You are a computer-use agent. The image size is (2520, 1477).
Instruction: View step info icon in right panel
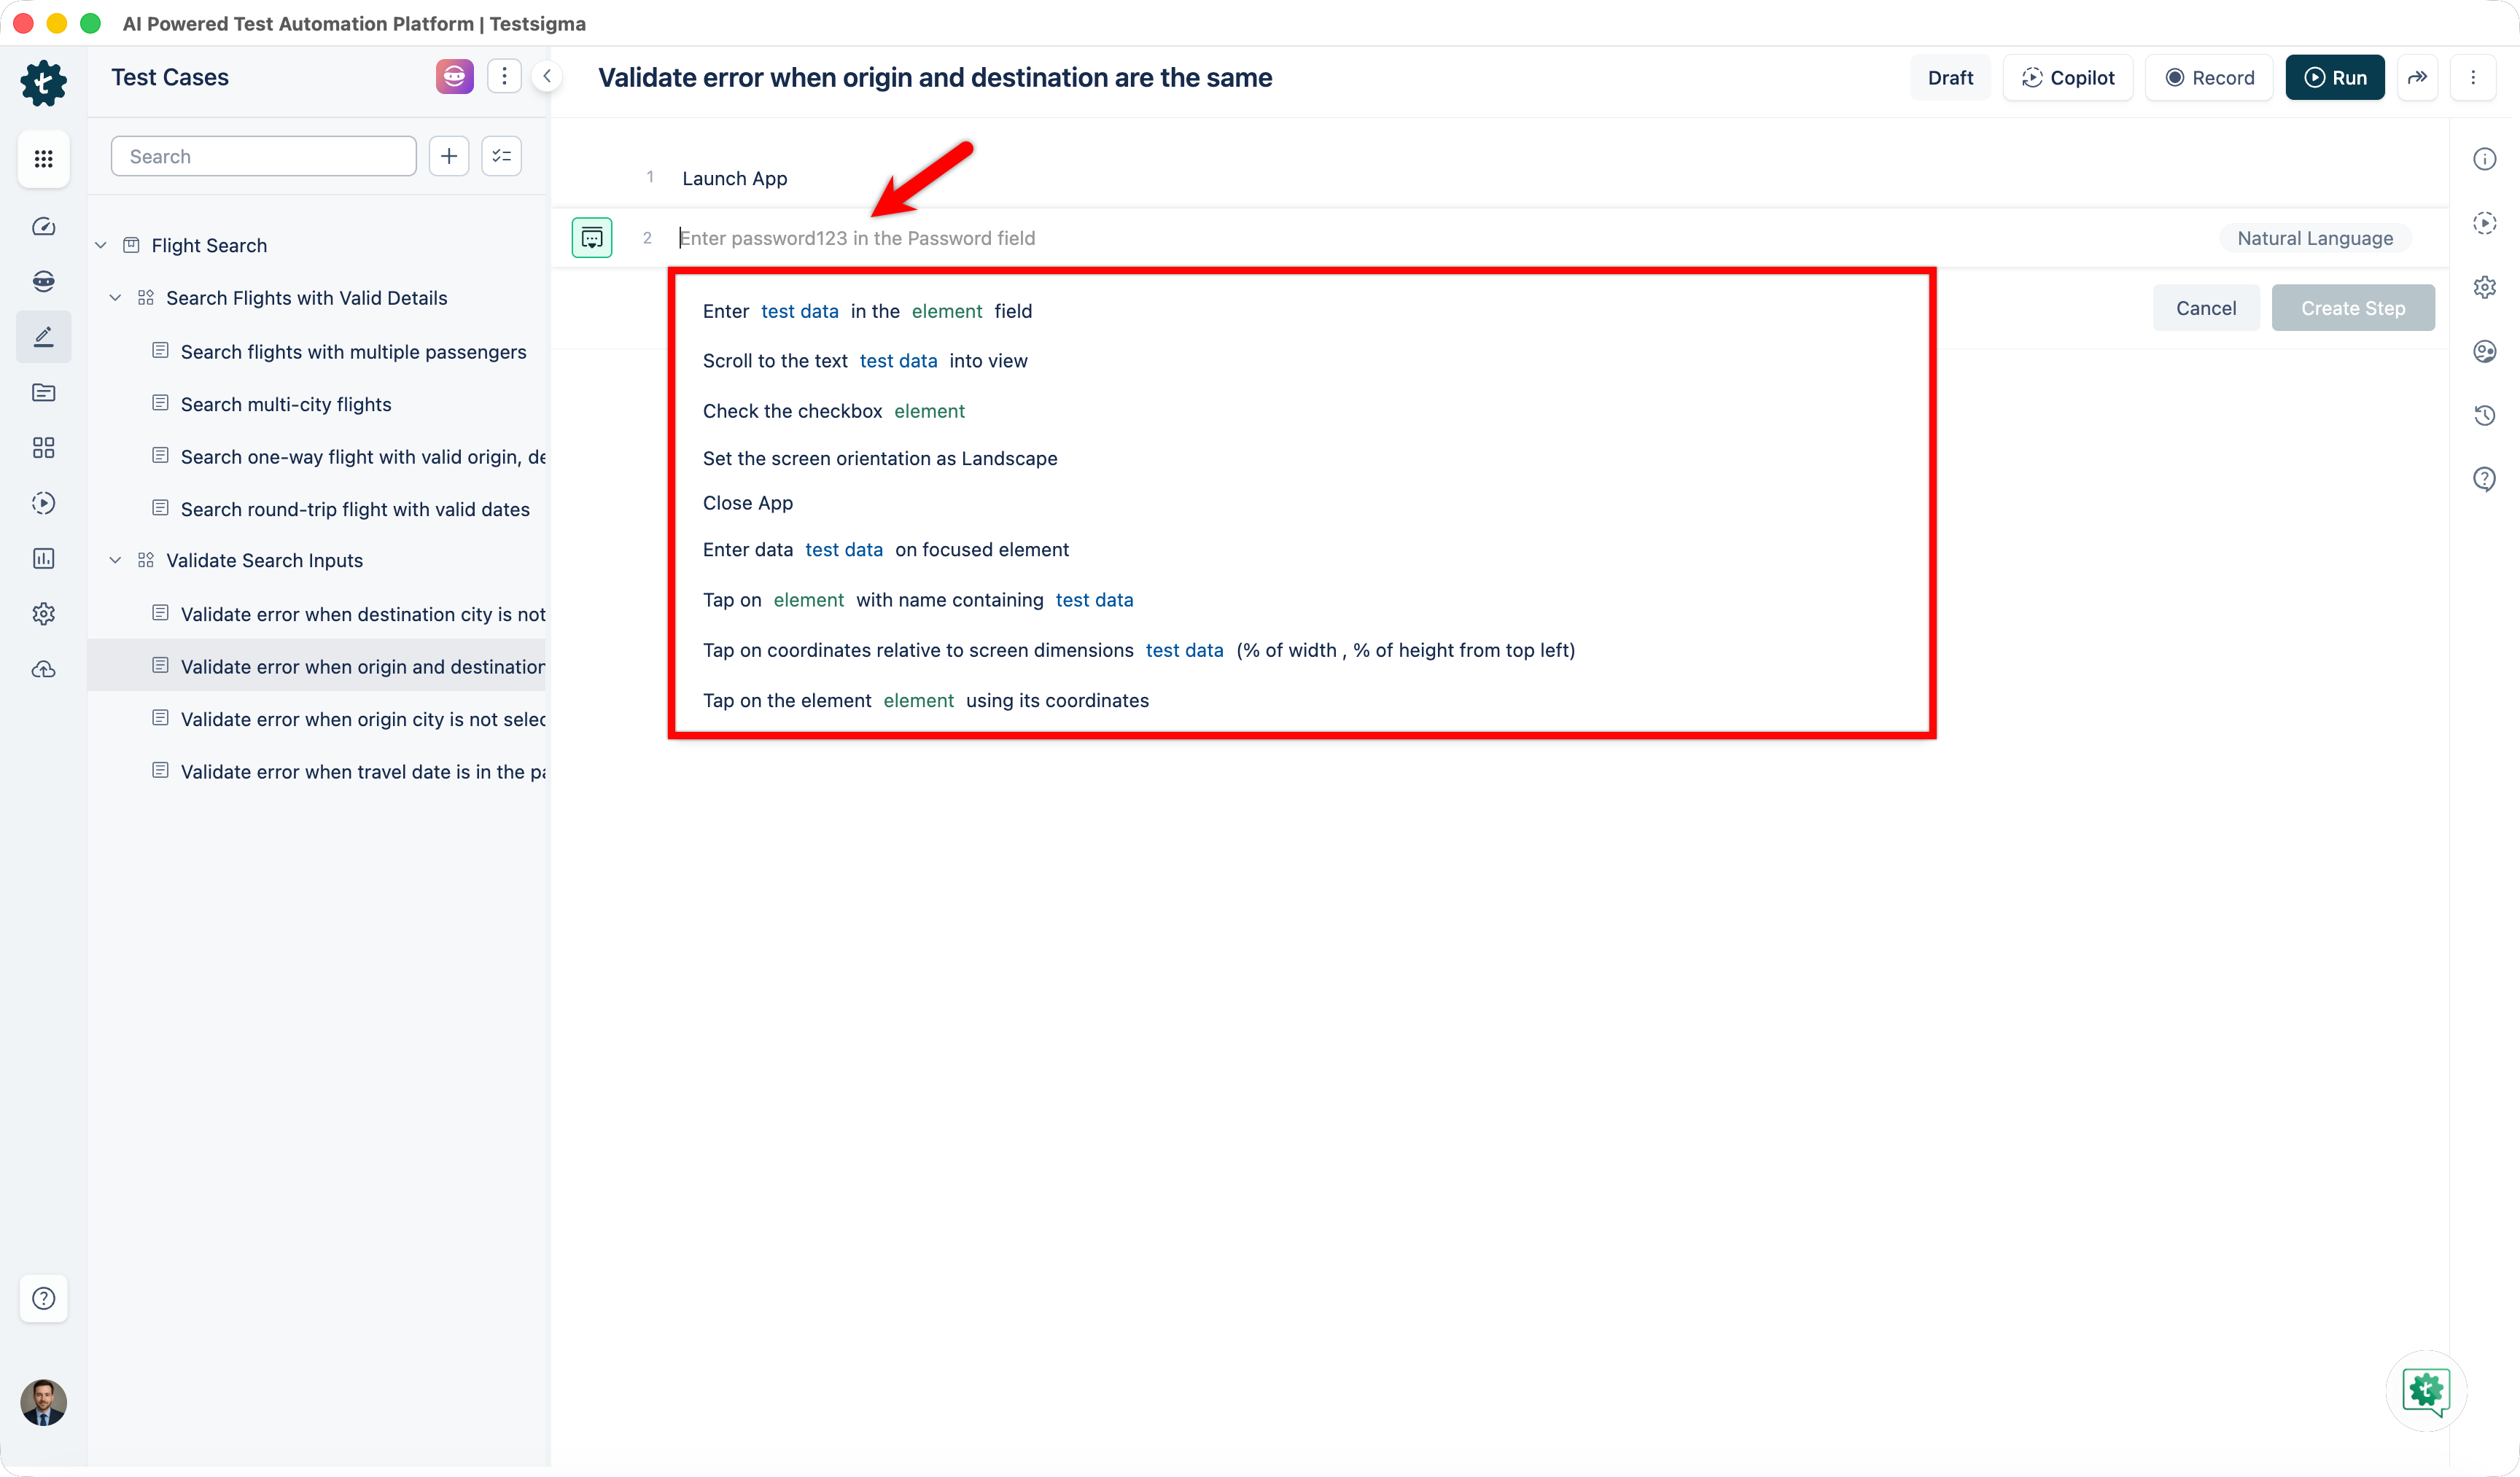(x=2486, y=158)
